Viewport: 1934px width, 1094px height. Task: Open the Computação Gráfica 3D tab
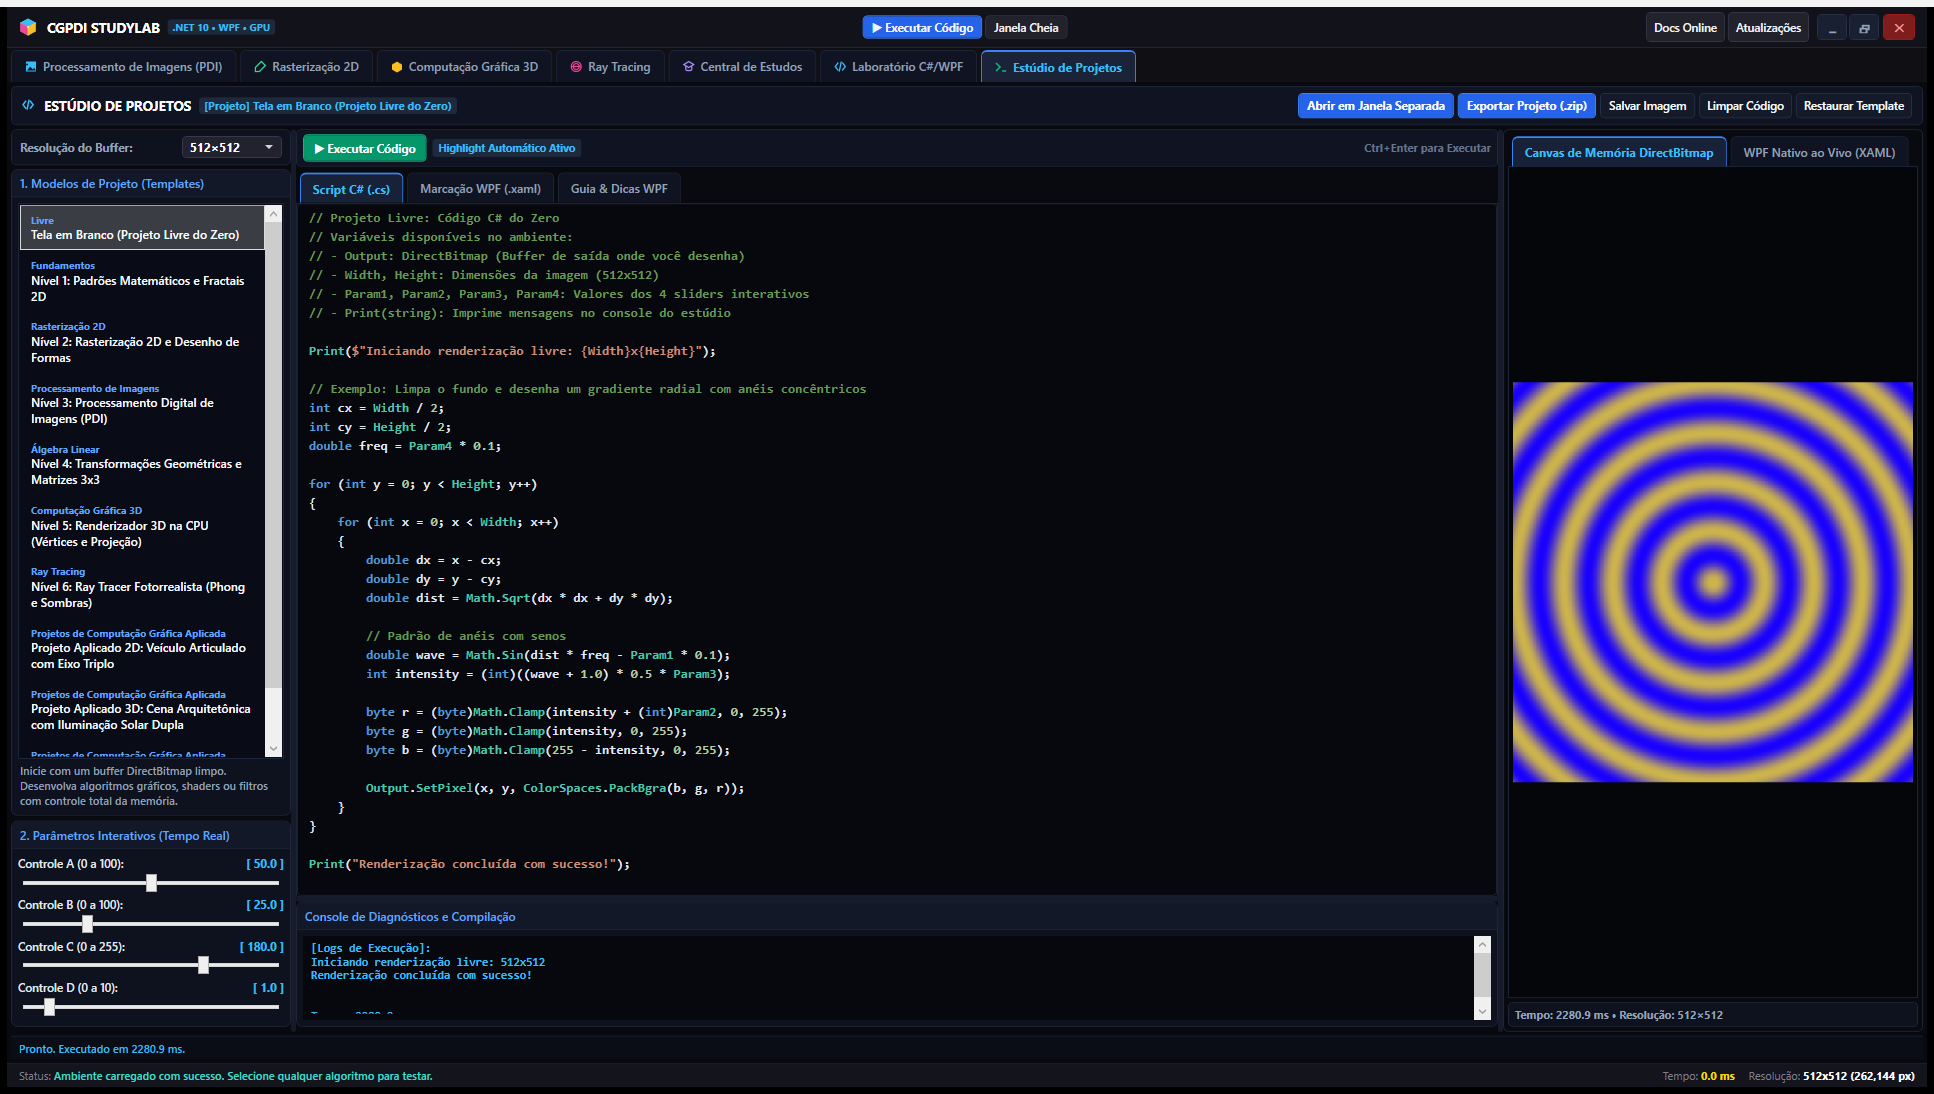(x=465, y=67)
